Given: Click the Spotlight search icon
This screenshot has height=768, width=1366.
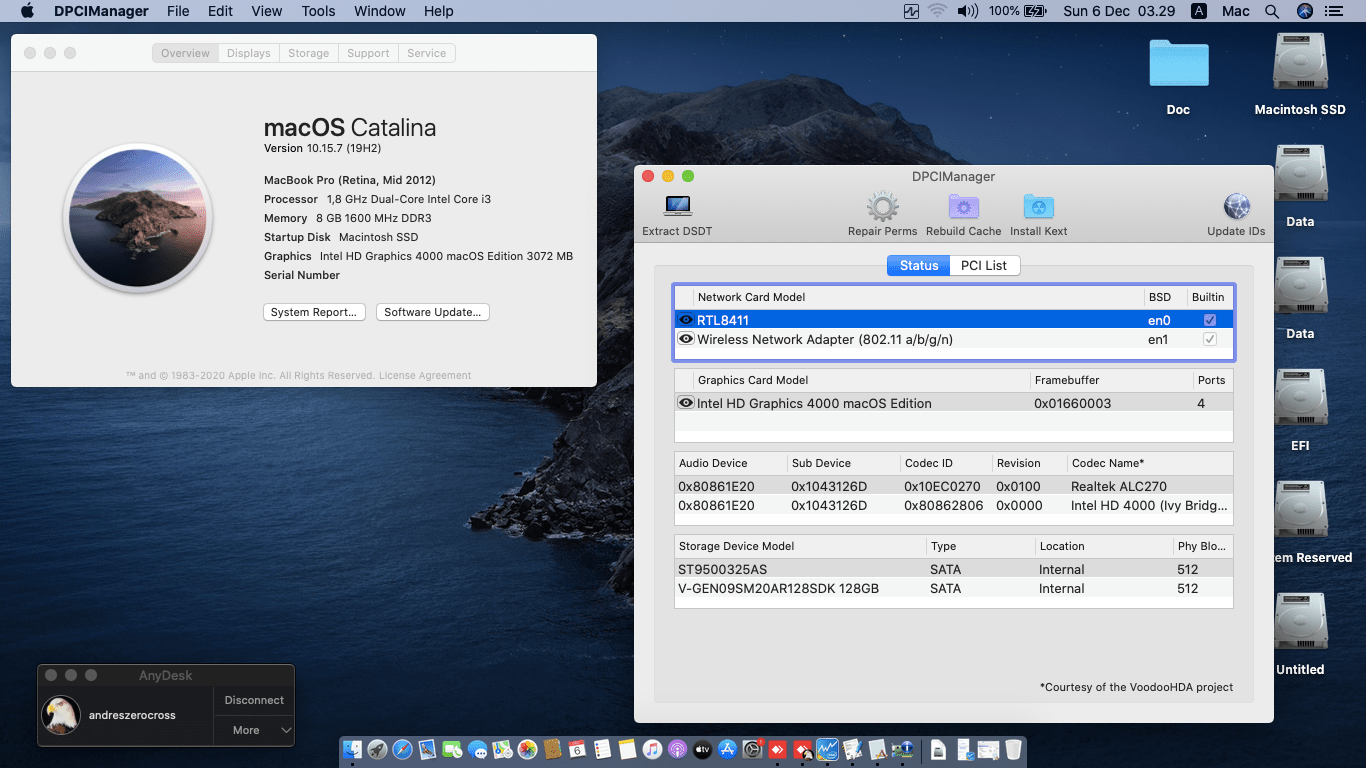Looking at the screenshot, I should point(1272,11).
